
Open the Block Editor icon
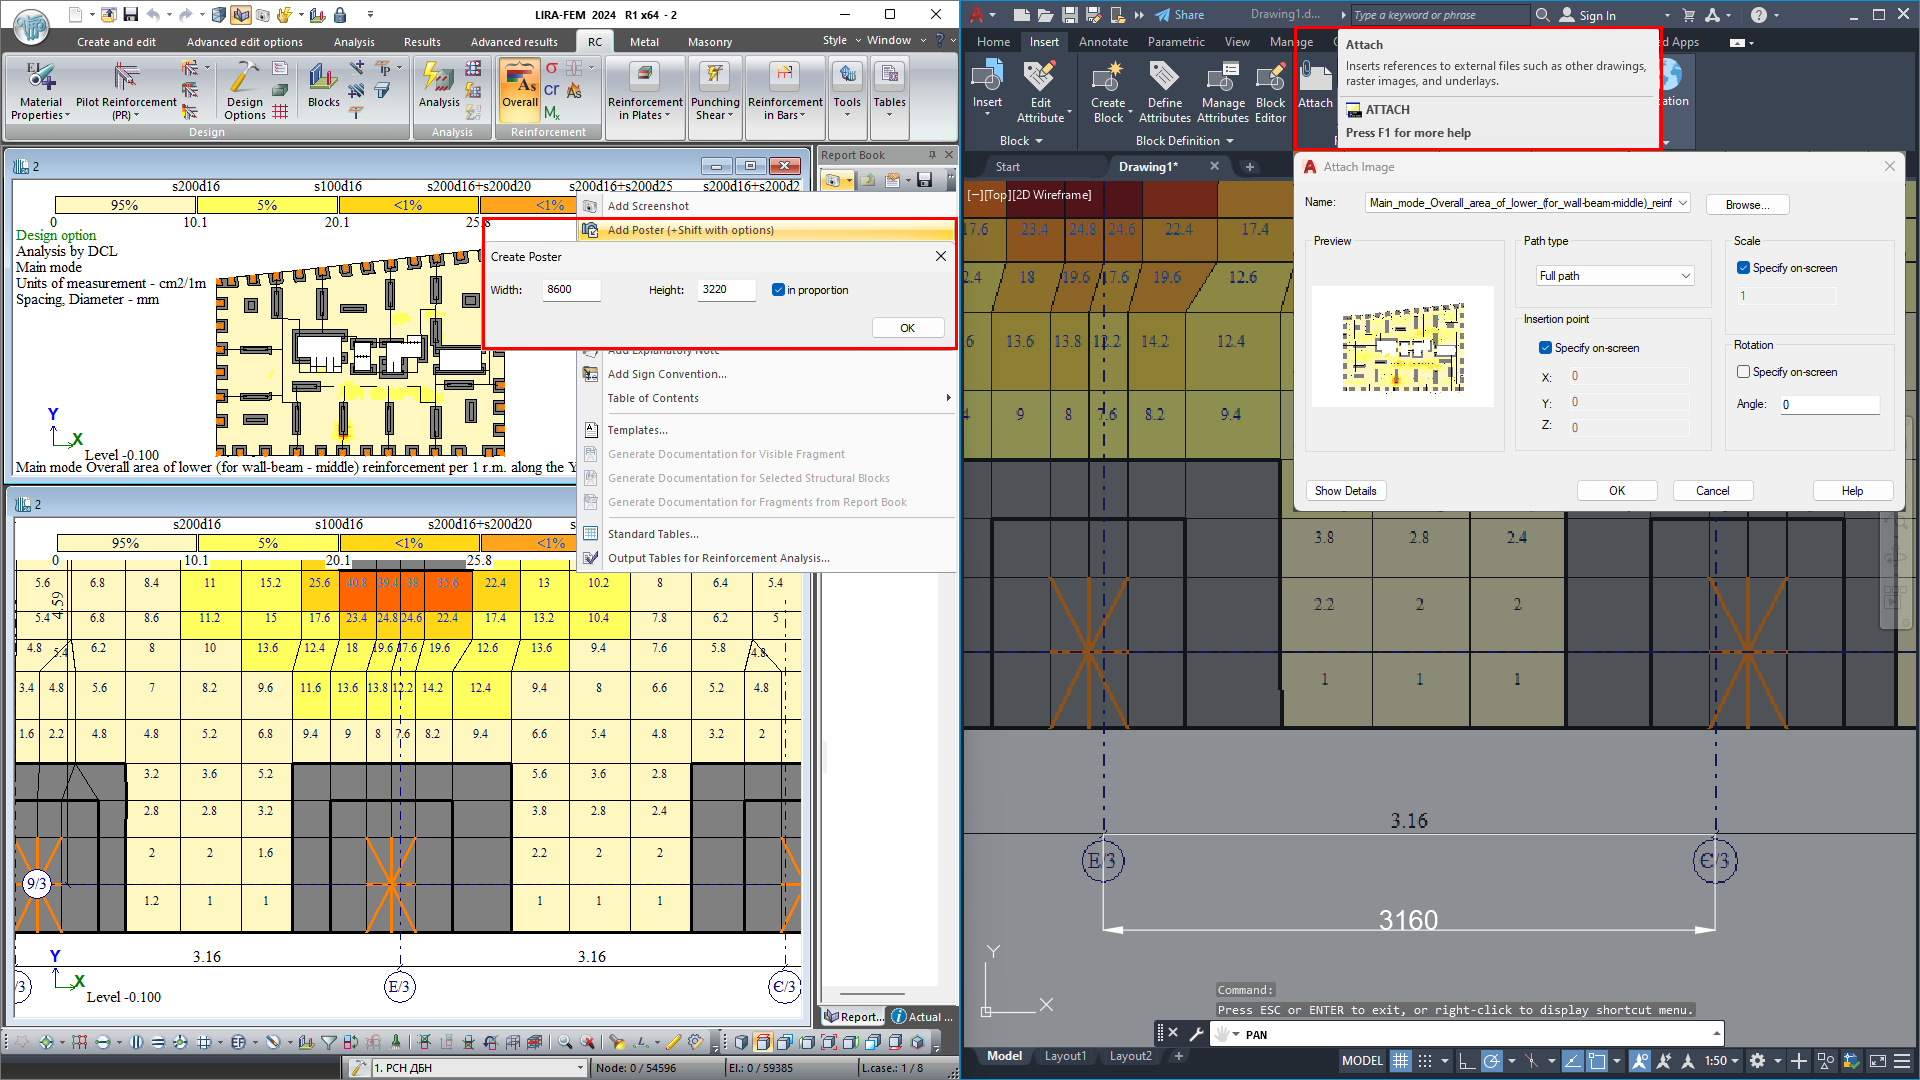[1270, 78]
